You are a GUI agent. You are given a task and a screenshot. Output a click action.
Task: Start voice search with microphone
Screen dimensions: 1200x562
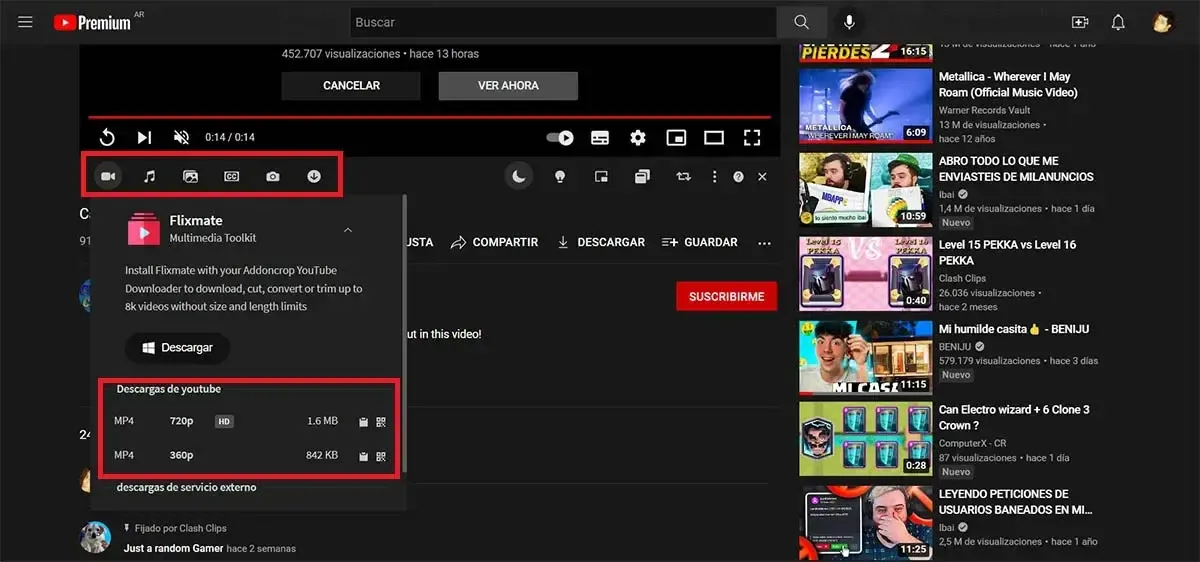click(x=850, y=22)
